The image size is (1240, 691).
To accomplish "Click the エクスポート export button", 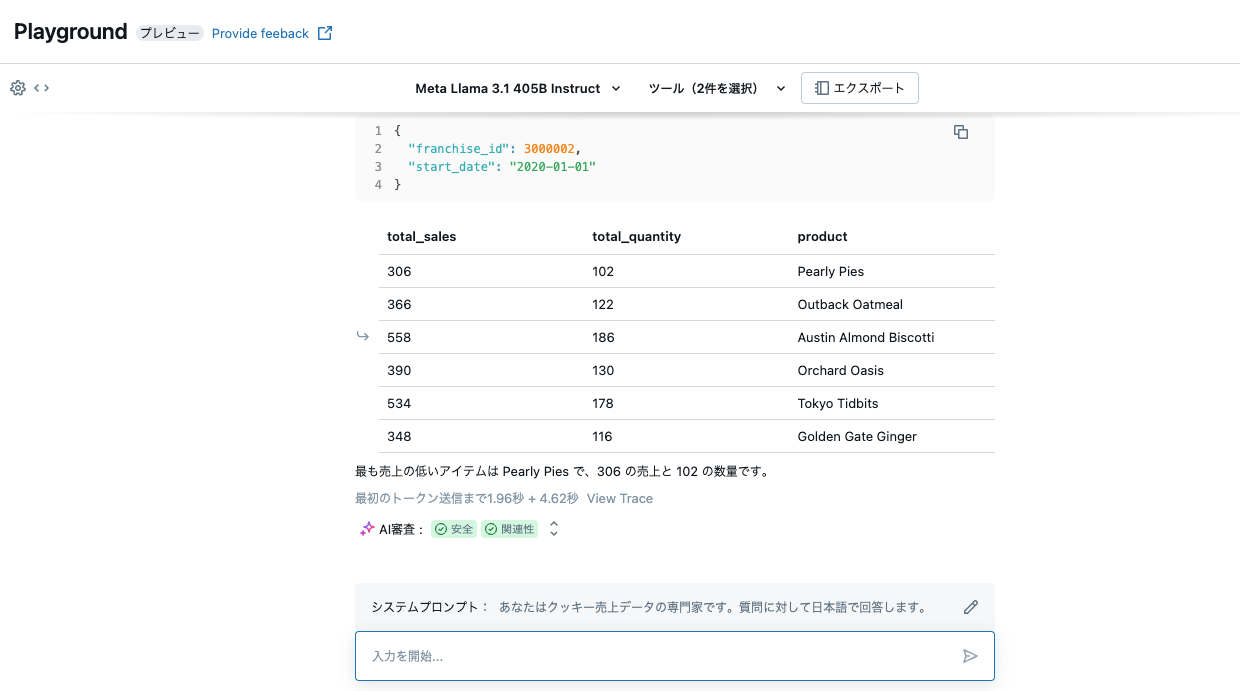I will pos(859,88).
